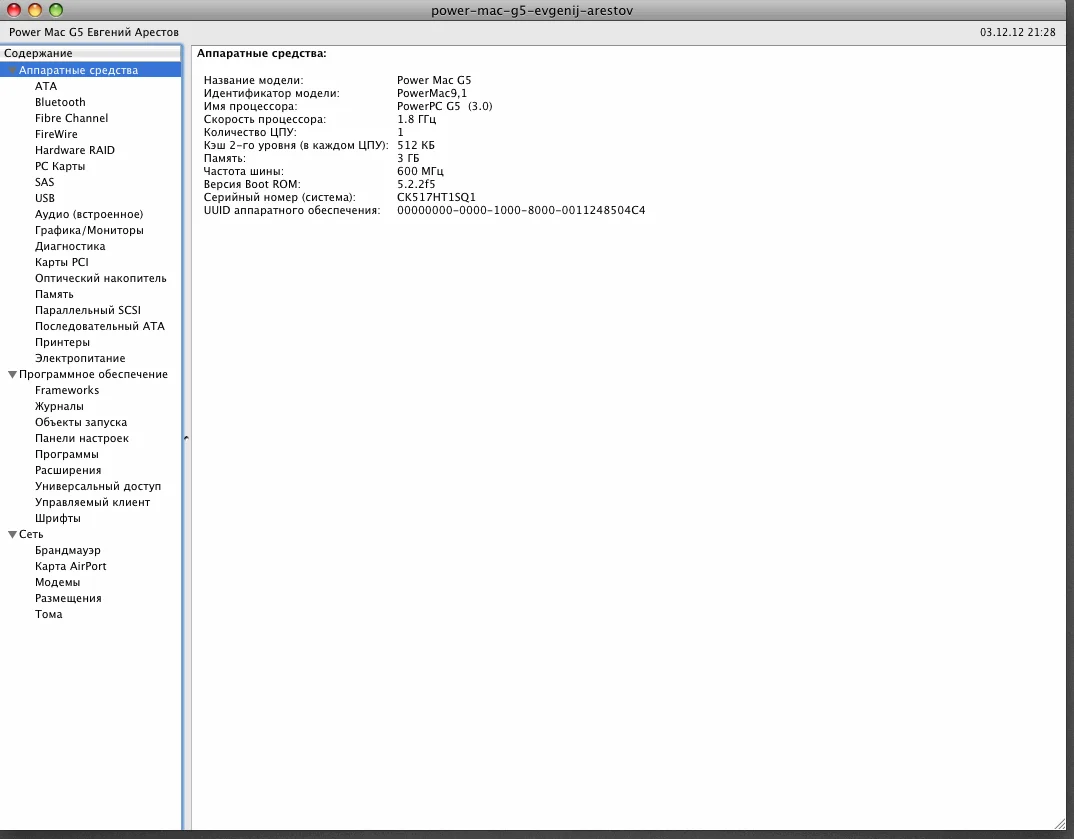Image resolution: width=1074 pixels, height=839 pixels.
Task: Select Bluetooth in the hardware list
Action: 60,102
